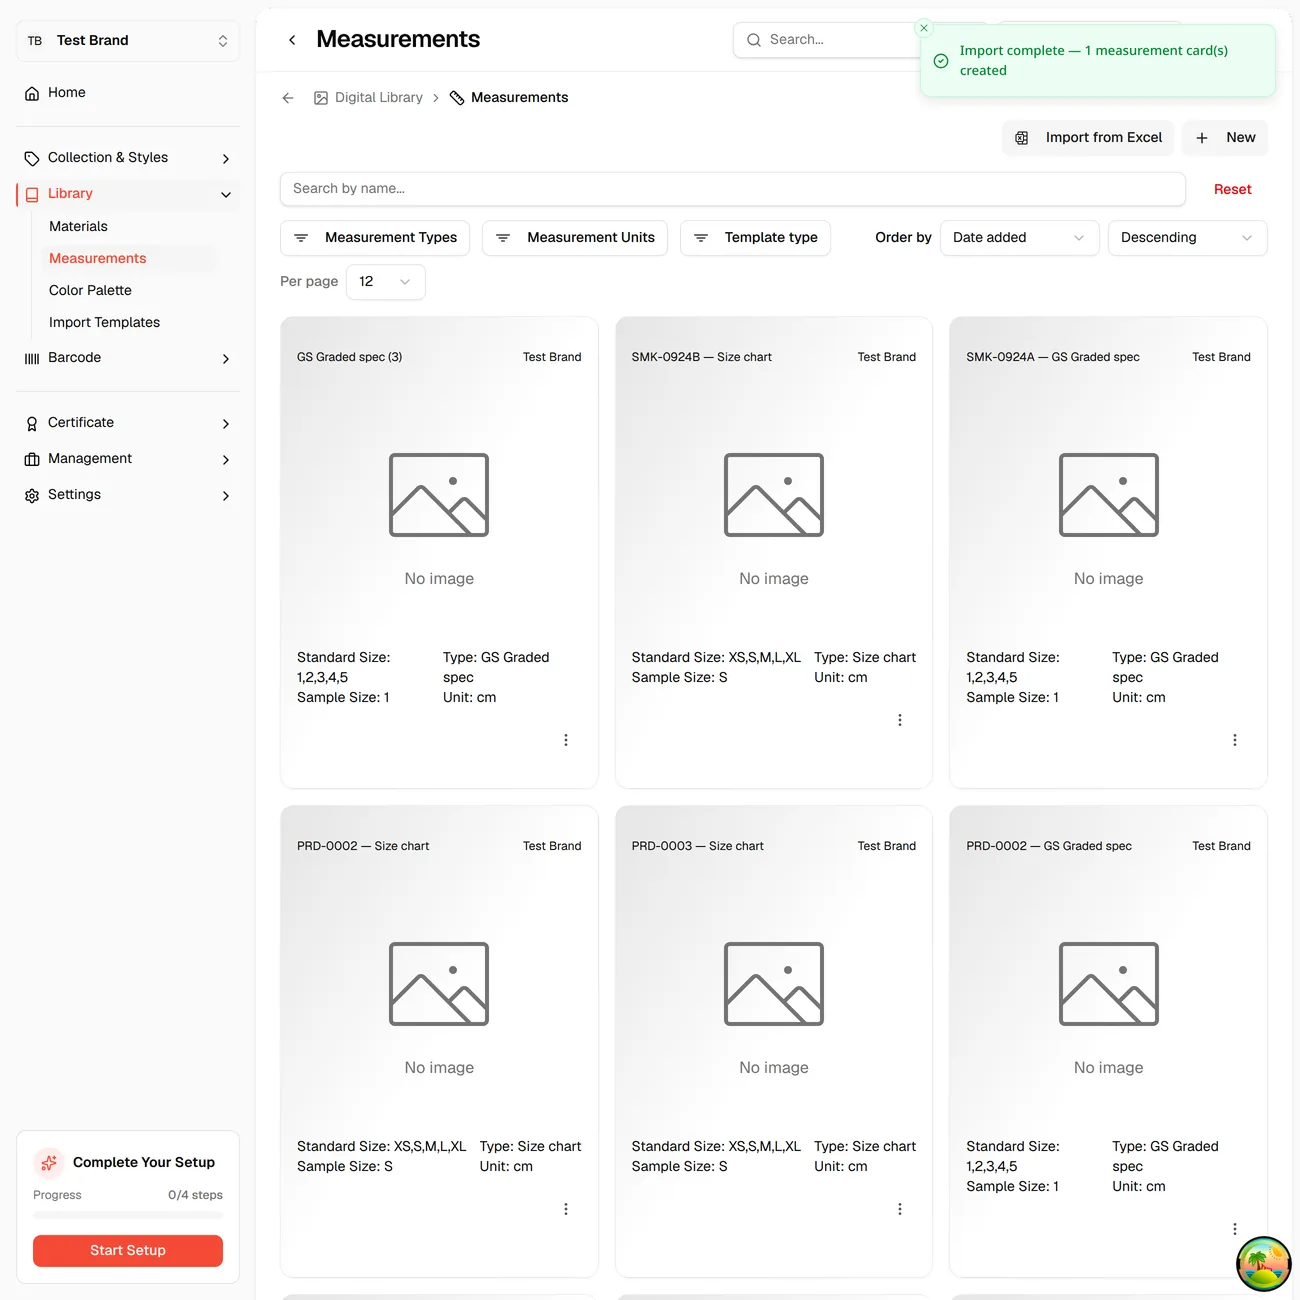The width and height of the screenshot is (1300, 1300).
Task: Click the New measurement button
Action: pyautogui.click(x=1225, y=138)
